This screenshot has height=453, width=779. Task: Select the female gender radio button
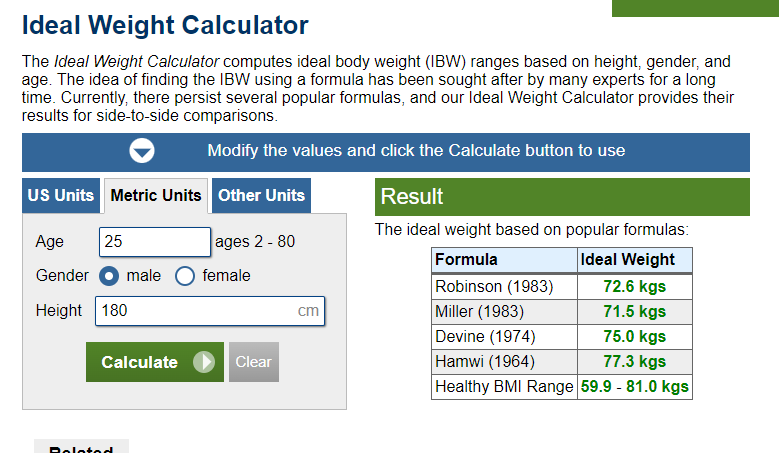[x=184, y=276]
